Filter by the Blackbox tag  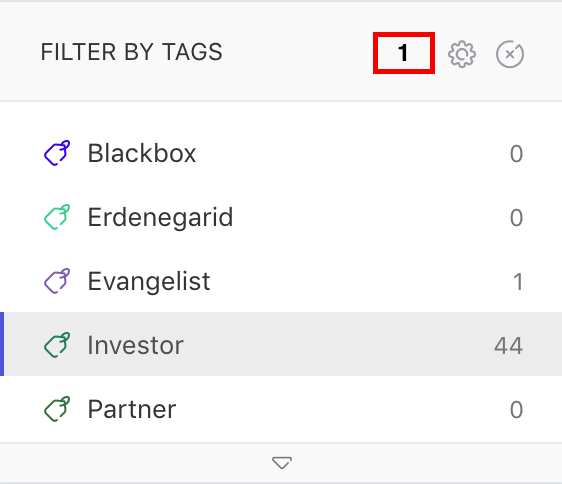pyautogui.click(x=281, y=153)
